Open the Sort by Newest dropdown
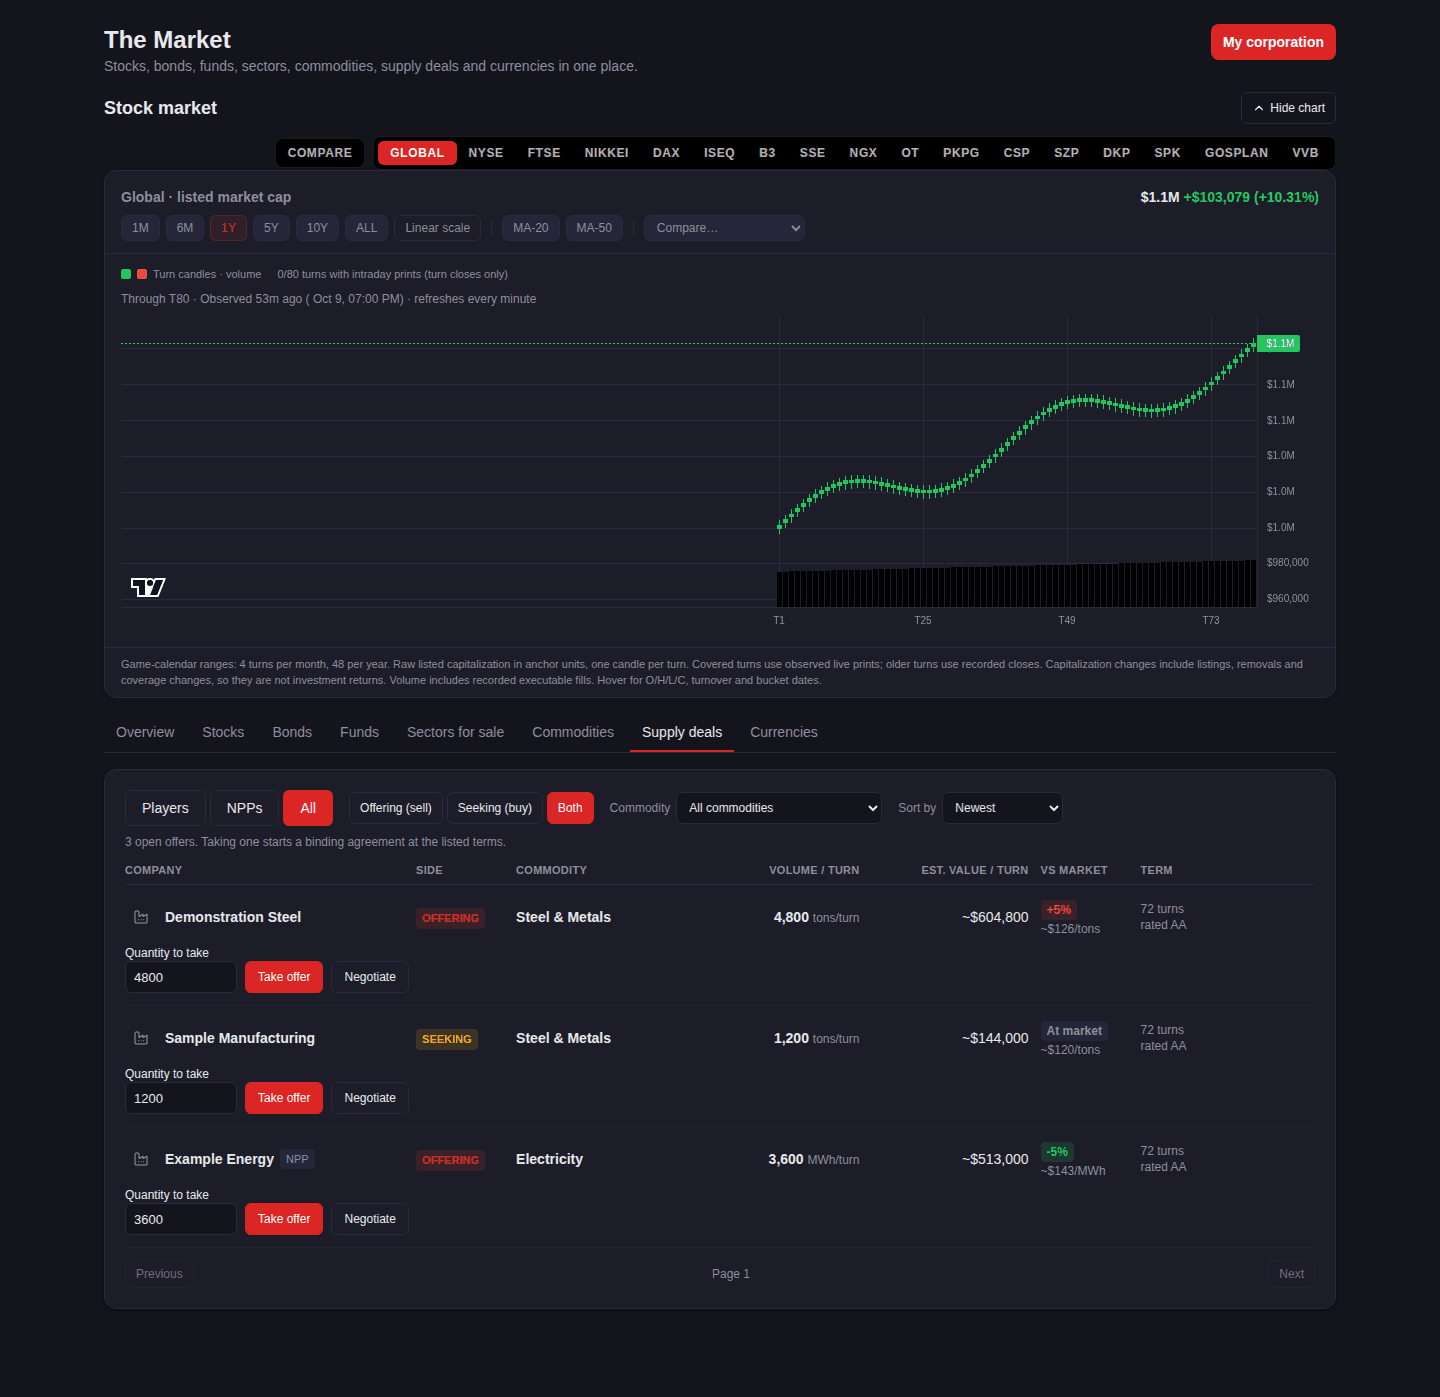1440x1397 pixels. tap(1002, 808)
